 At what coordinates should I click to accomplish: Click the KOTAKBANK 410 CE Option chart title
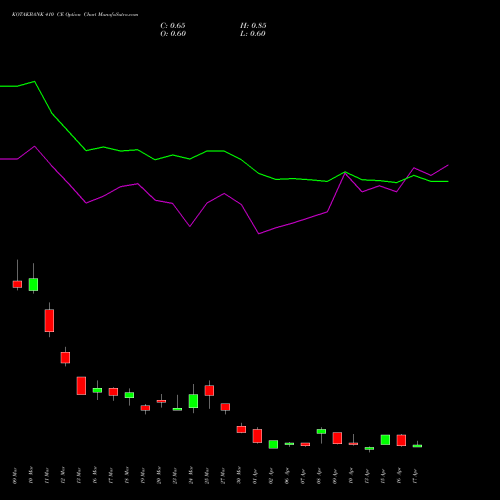coord(75,15)
